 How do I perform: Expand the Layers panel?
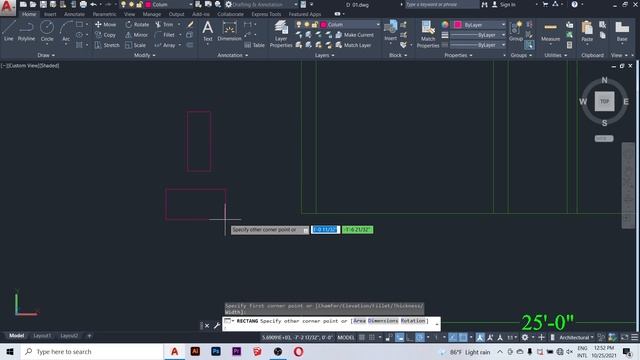(324, 55)
